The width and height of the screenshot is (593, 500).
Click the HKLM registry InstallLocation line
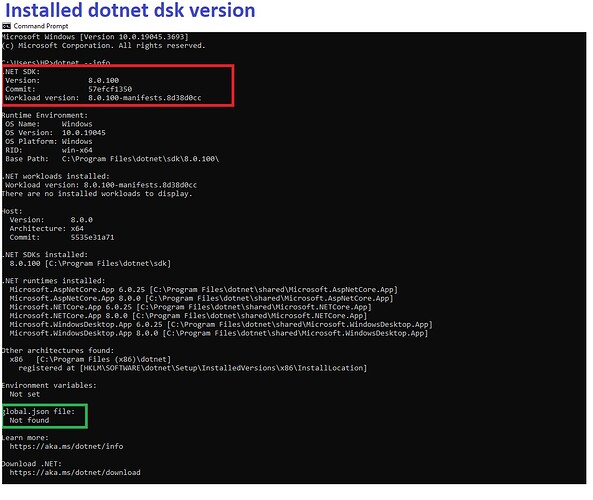coord(192,368)
